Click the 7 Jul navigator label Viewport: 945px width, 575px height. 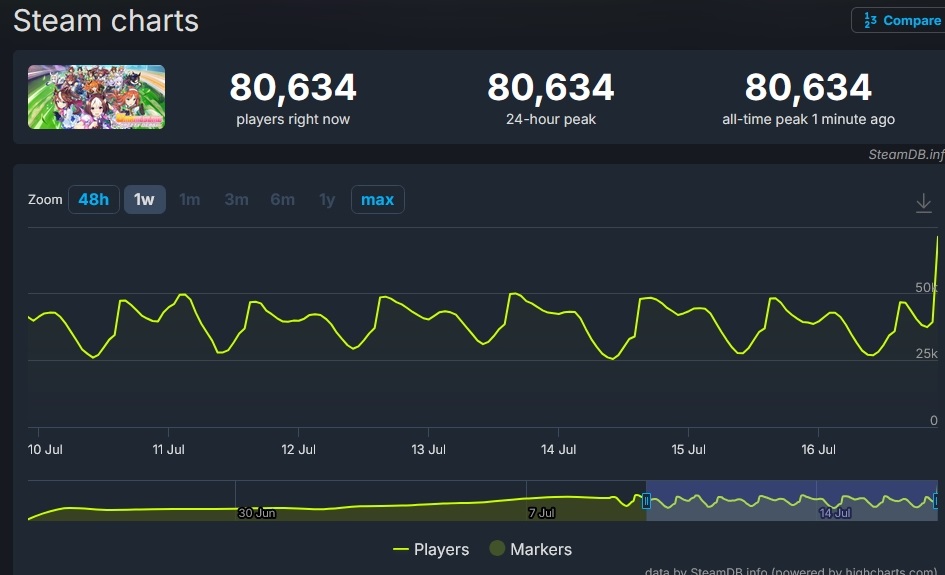(541, 513)
